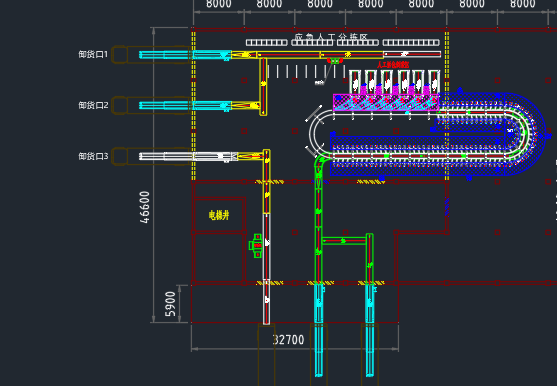Select the 应急人工分拣区 title text
557x386 pixels.
pyautogui.click(x=331, y=37)
